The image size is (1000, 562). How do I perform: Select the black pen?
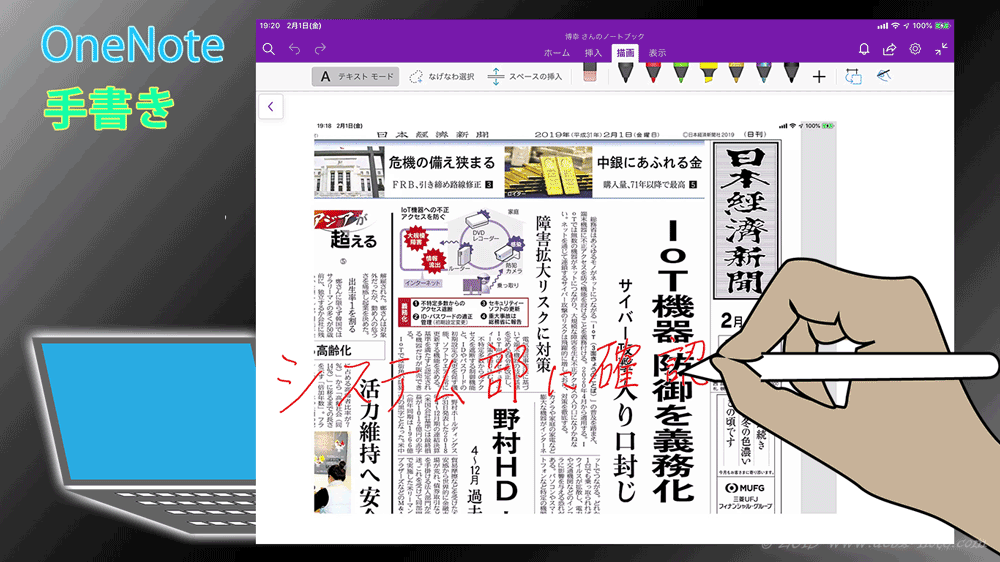coord(625,73)
